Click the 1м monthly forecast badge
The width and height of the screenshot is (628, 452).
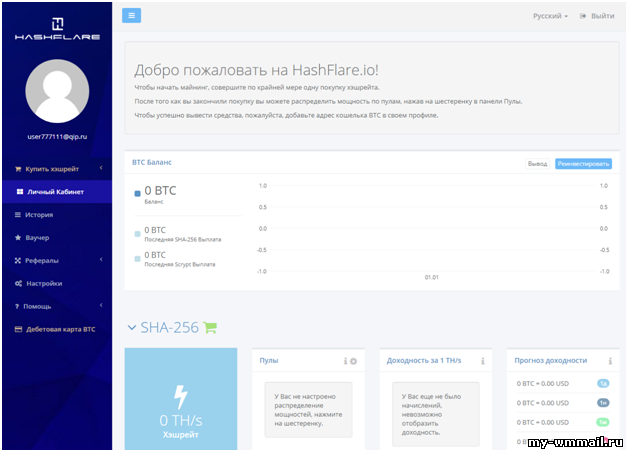click(x=603, y=422)
